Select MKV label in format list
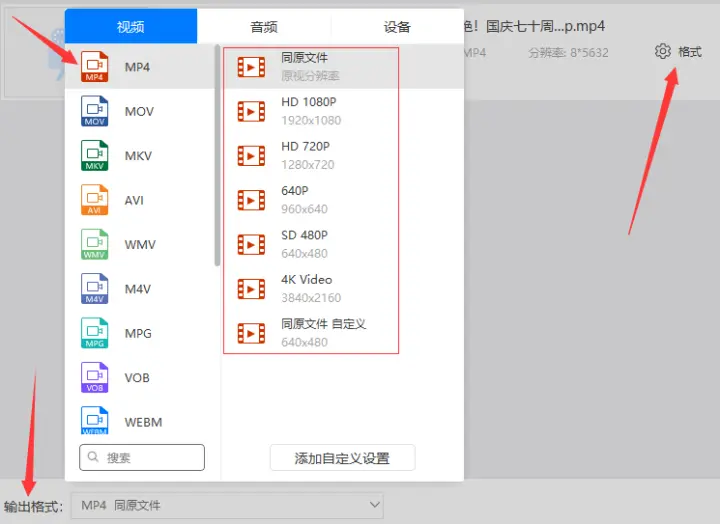This screenshot has width=720, height=524. (138, 156)
